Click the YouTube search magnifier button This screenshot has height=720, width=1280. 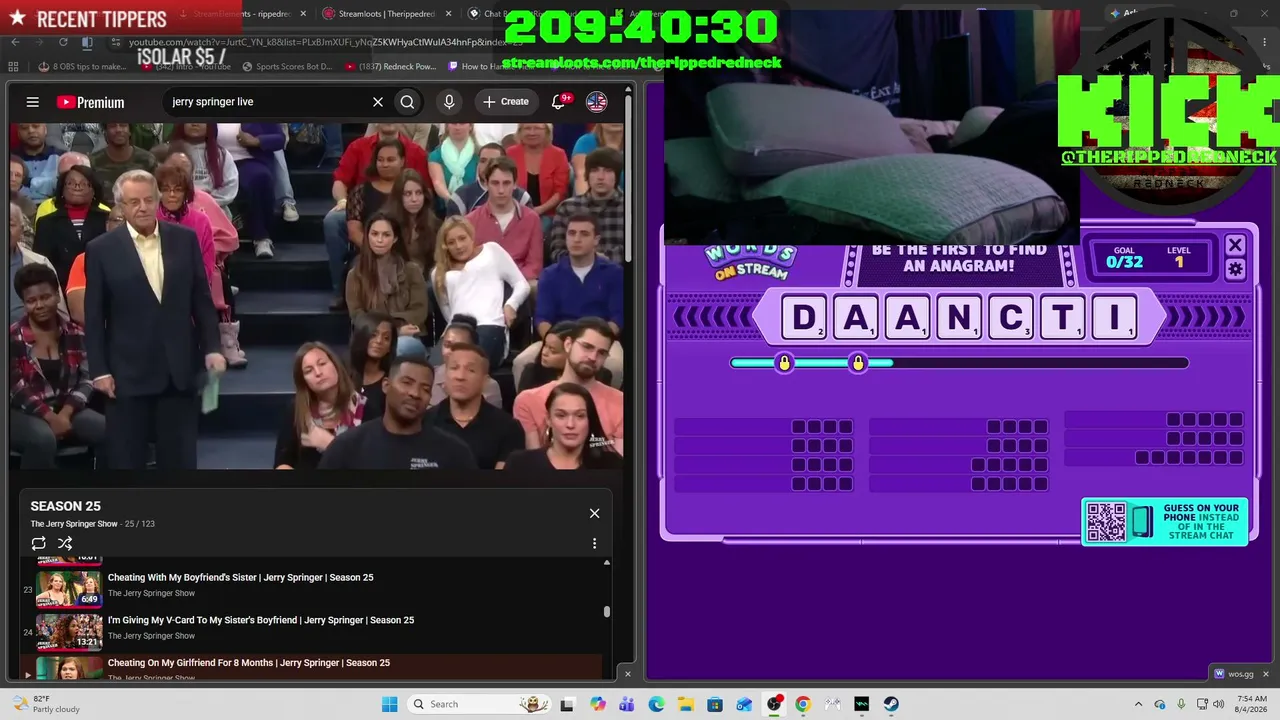coord(407,102)
